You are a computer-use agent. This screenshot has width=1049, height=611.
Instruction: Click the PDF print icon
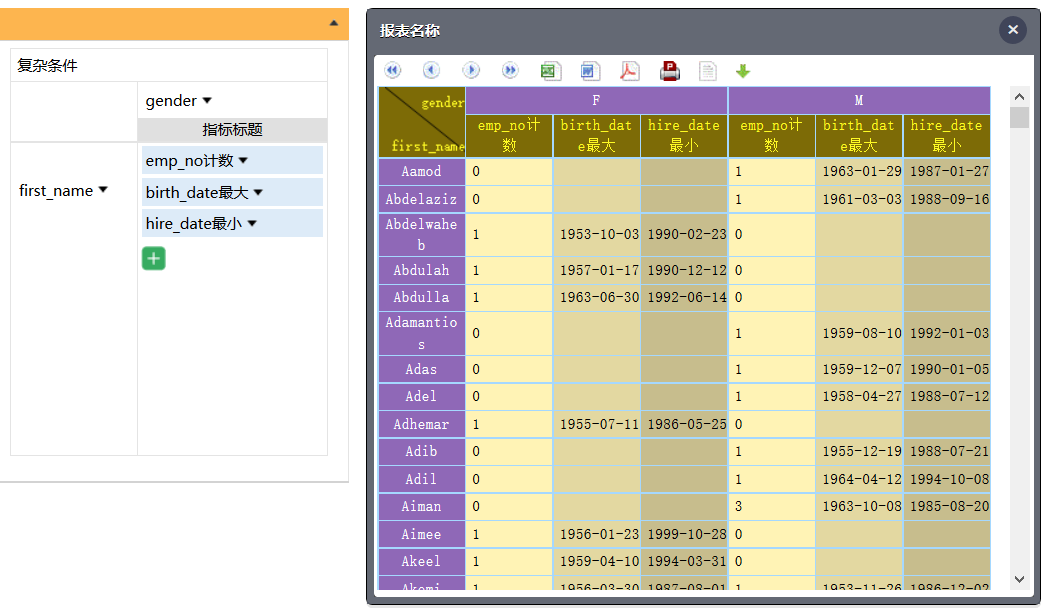click(670, 71)
